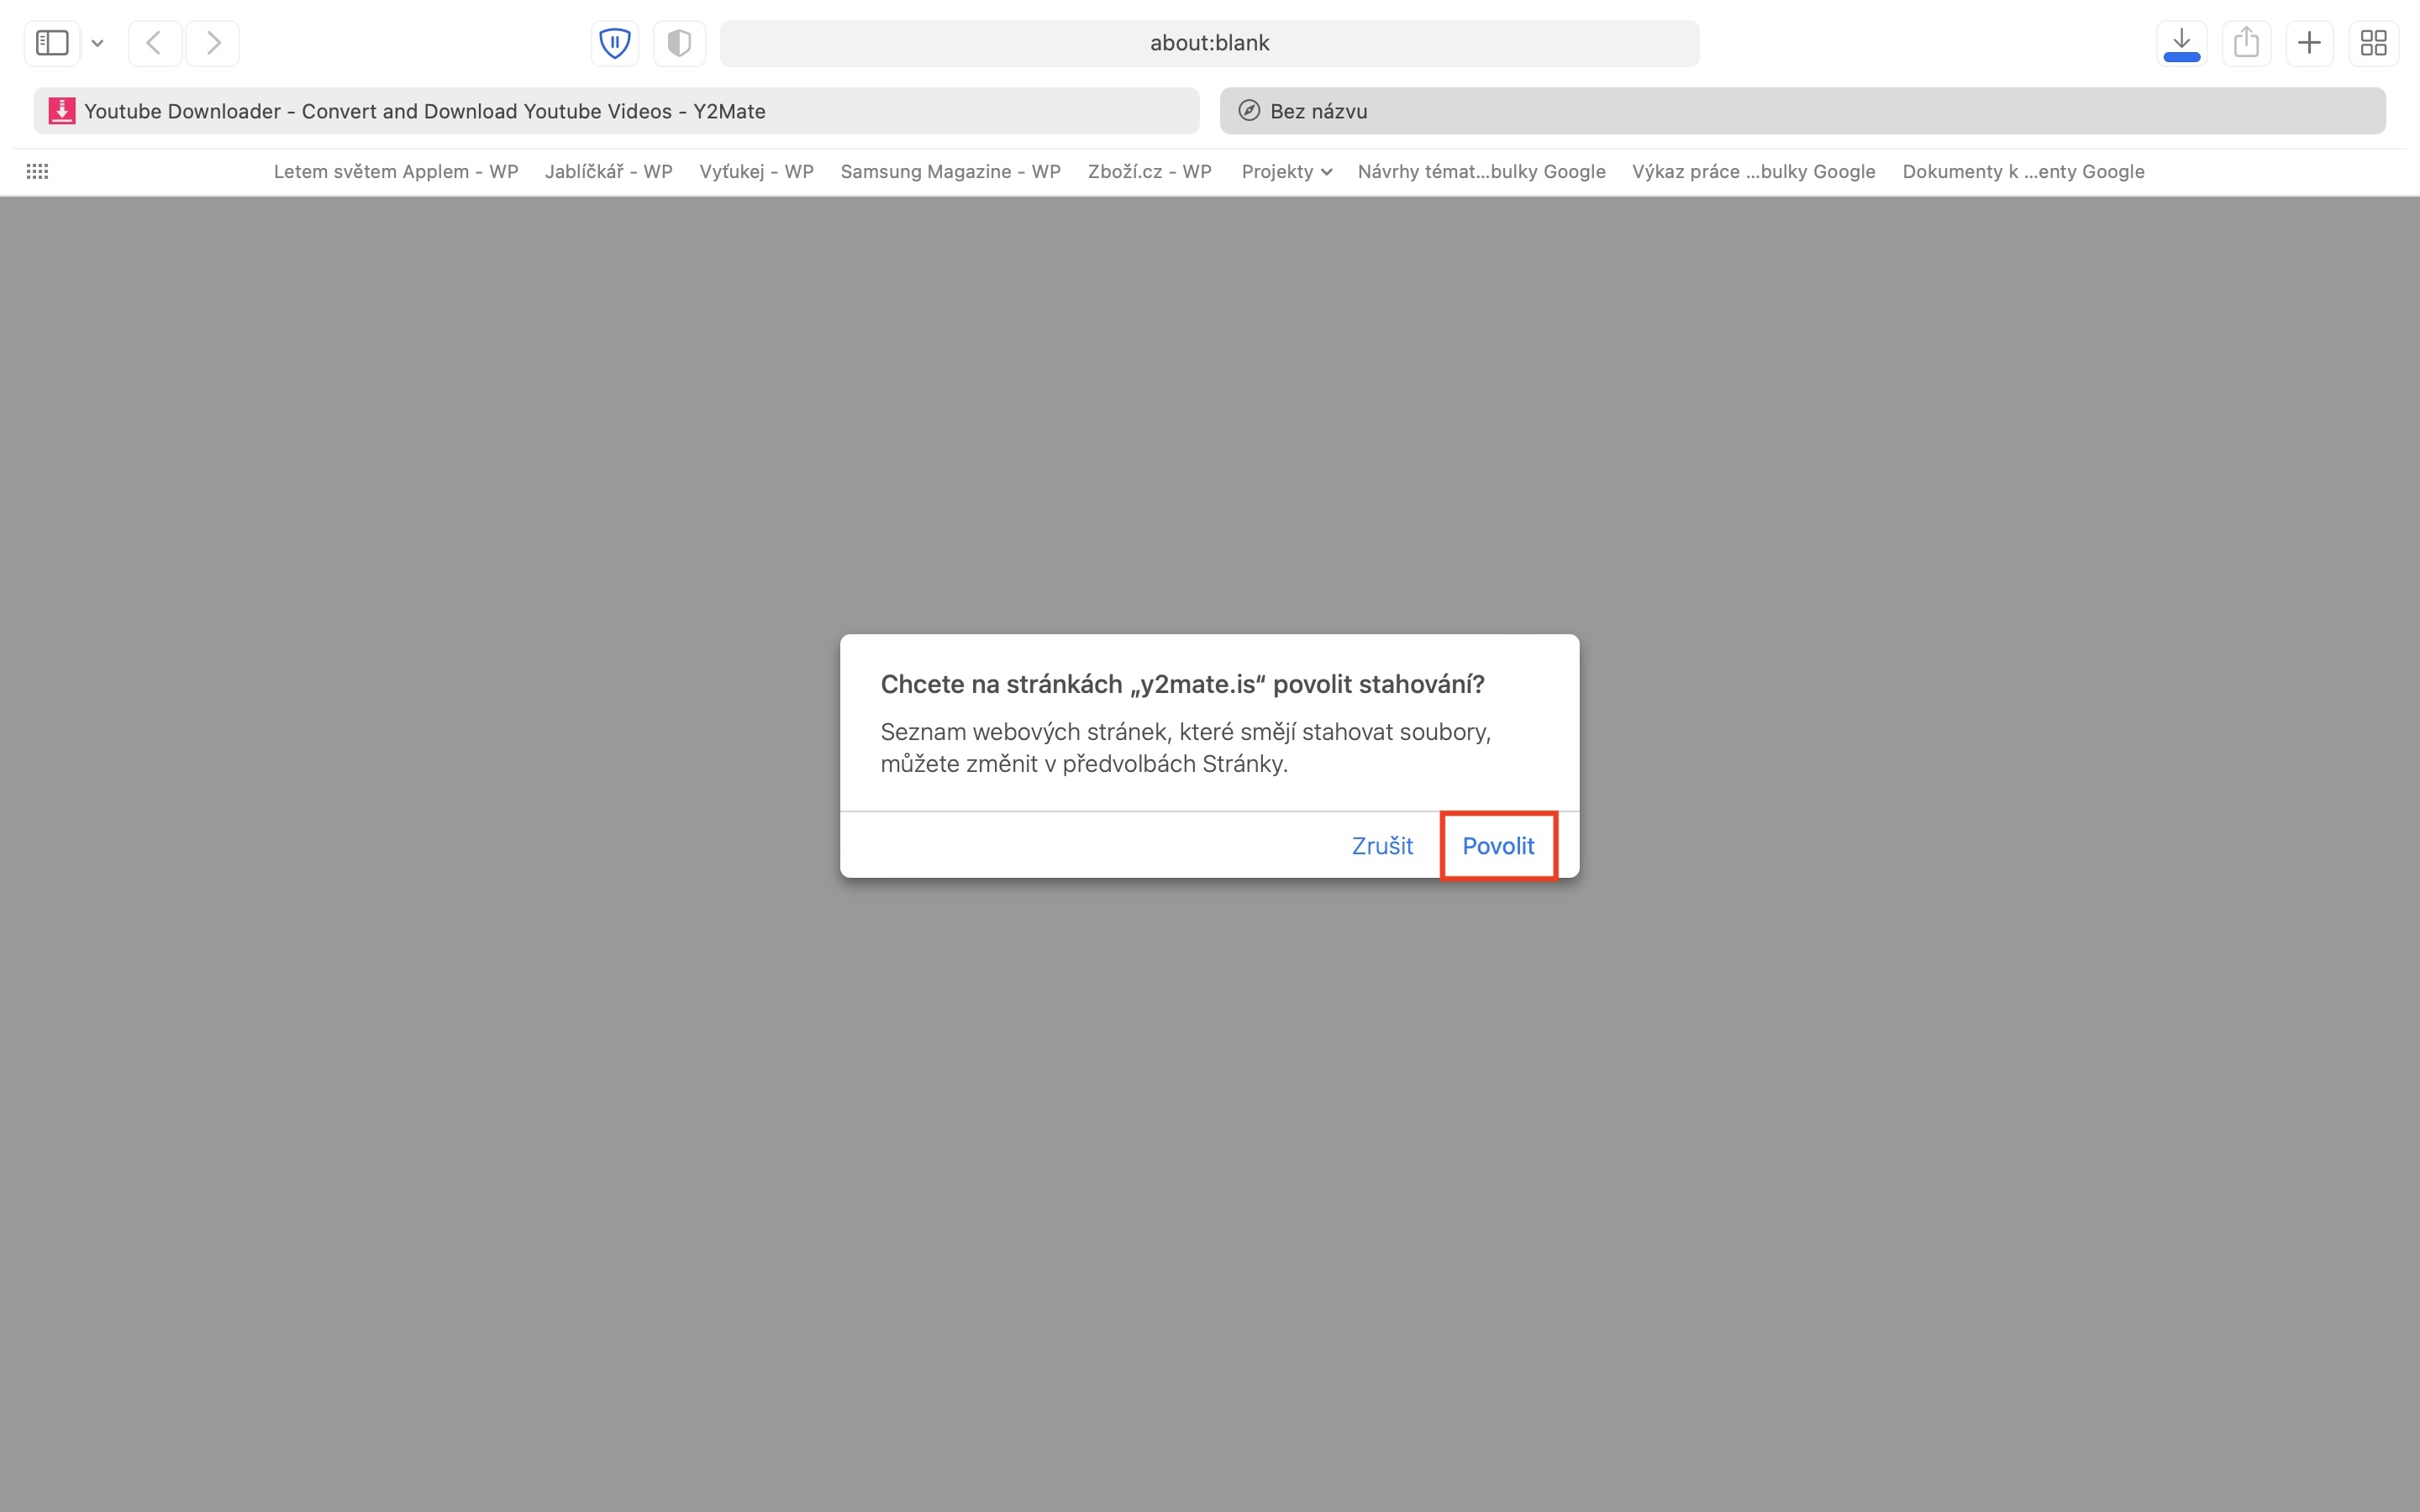Toggle the Safari sidebar icon
The height and width of the screenshot is (1512, 2420).
tap(52, 43)
